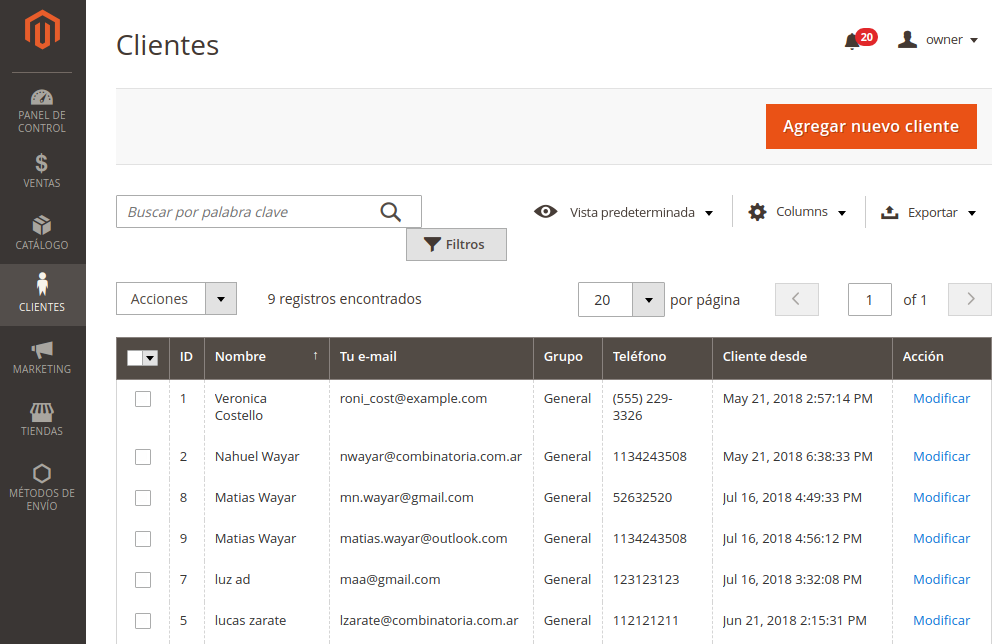The height and width of the screenshot is (644, 997).
Task: Click Modificar for lucas zarate
Action: [x=941, y=620]
